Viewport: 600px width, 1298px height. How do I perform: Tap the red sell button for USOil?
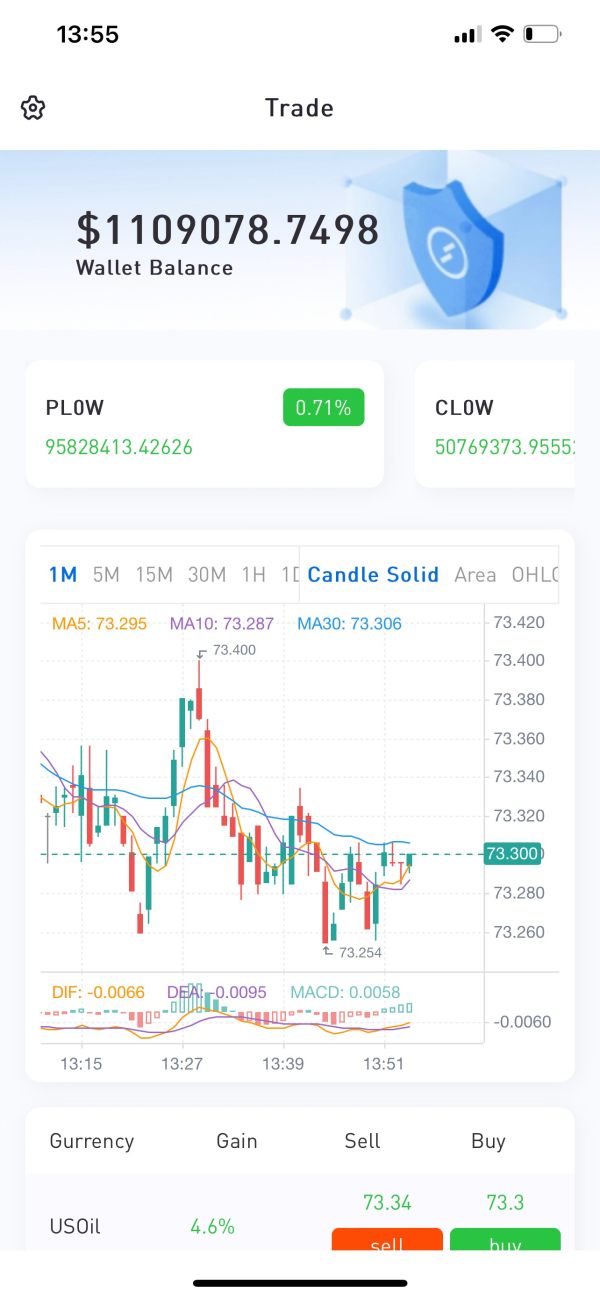click(387, 1239)
